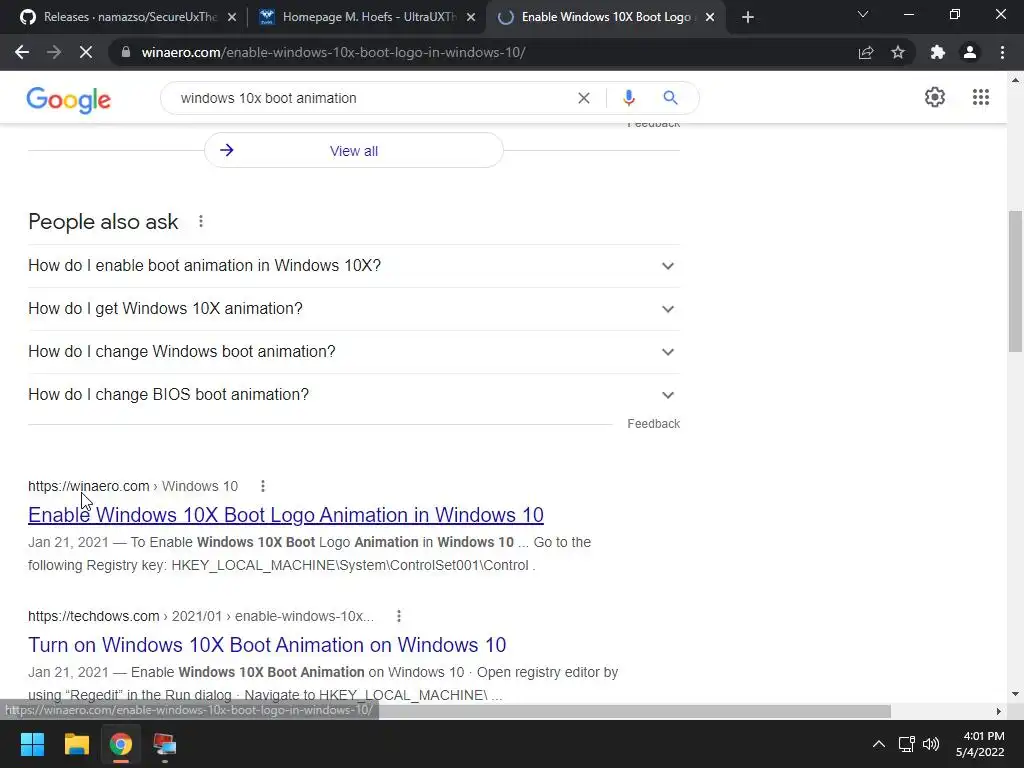This screenshot has height=768, width=1024.
Task: Expand "How do I change Windows boot animation?"
Action: pyautogui.click(x=354, y=352)
